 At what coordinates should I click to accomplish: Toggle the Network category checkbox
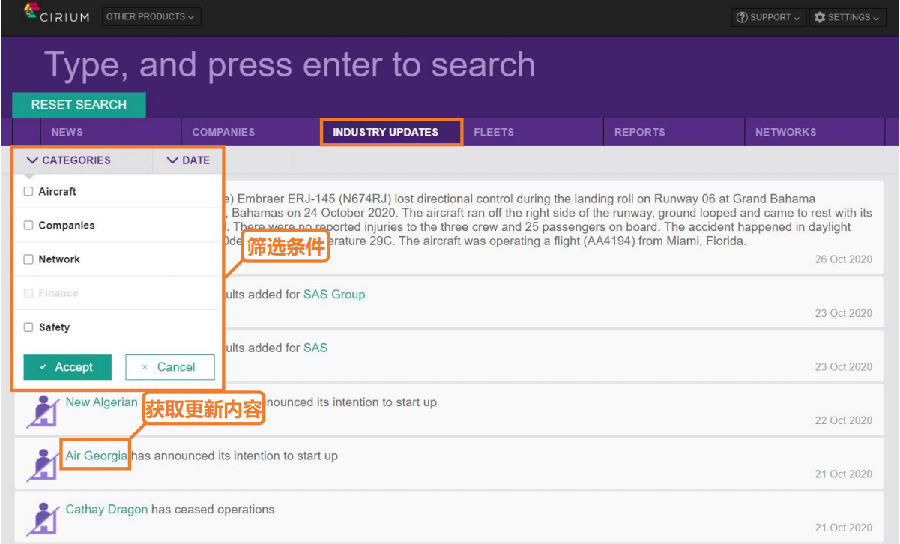point(29,259)
